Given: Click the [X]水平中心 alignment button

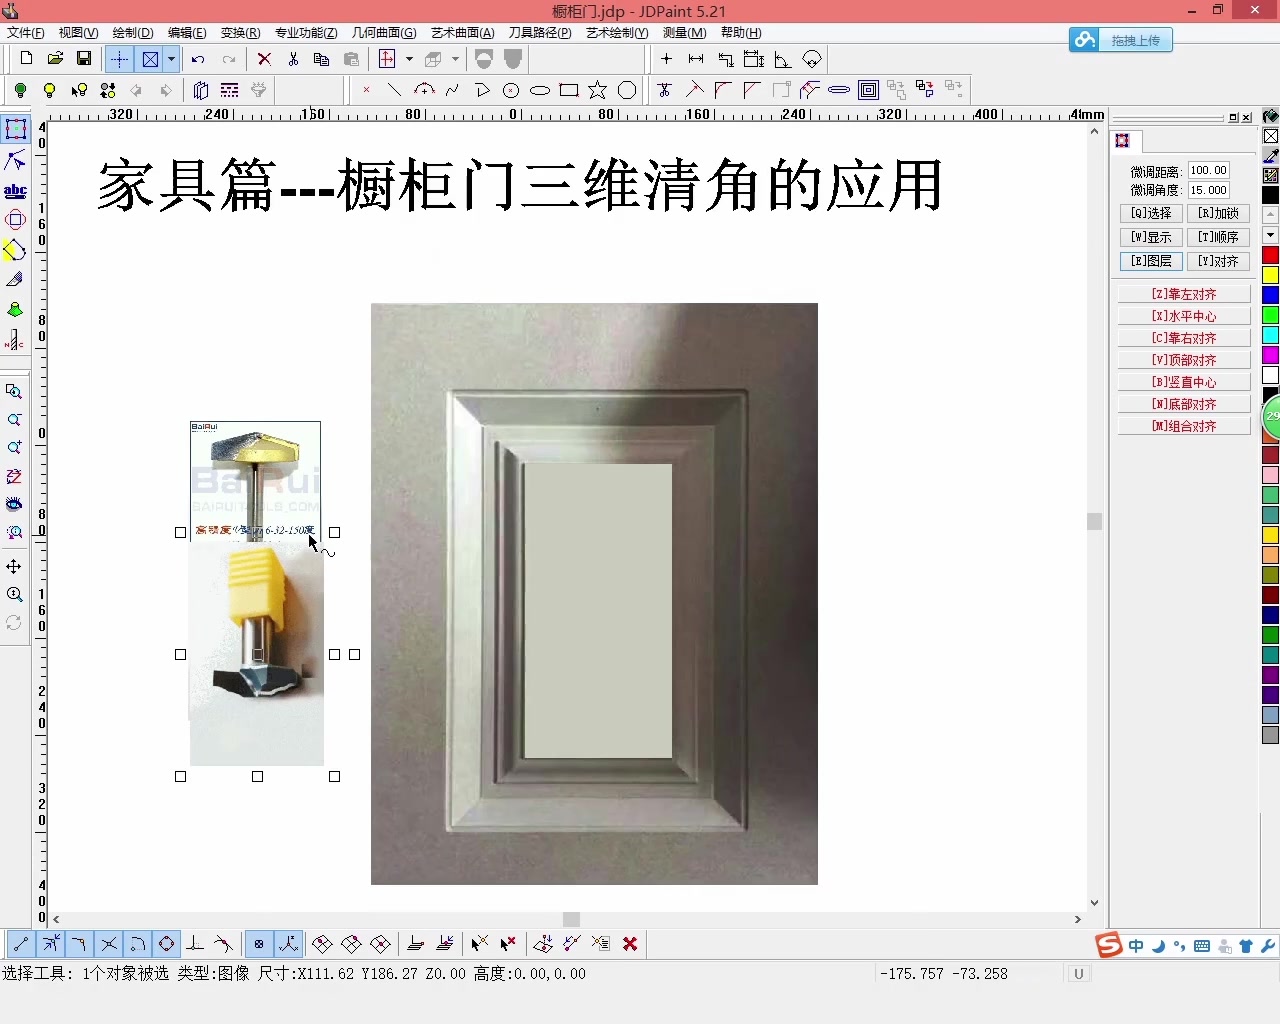Looking at the screenshot, I should (x=1183, y=315).
